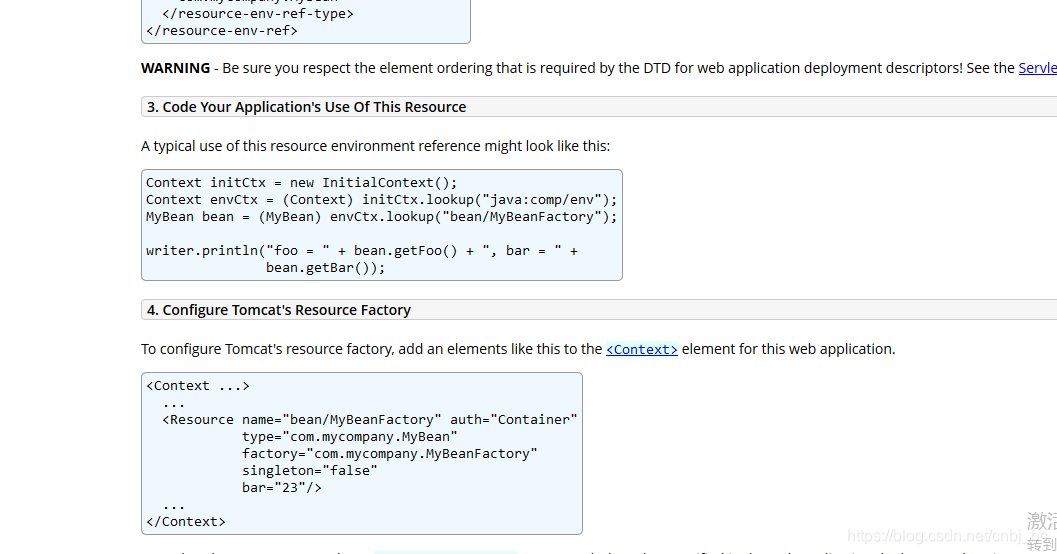The image size is (1057, 554).
Task: Click the '</resource-env-ref>' closing tag line
Action: pos(222,30)
